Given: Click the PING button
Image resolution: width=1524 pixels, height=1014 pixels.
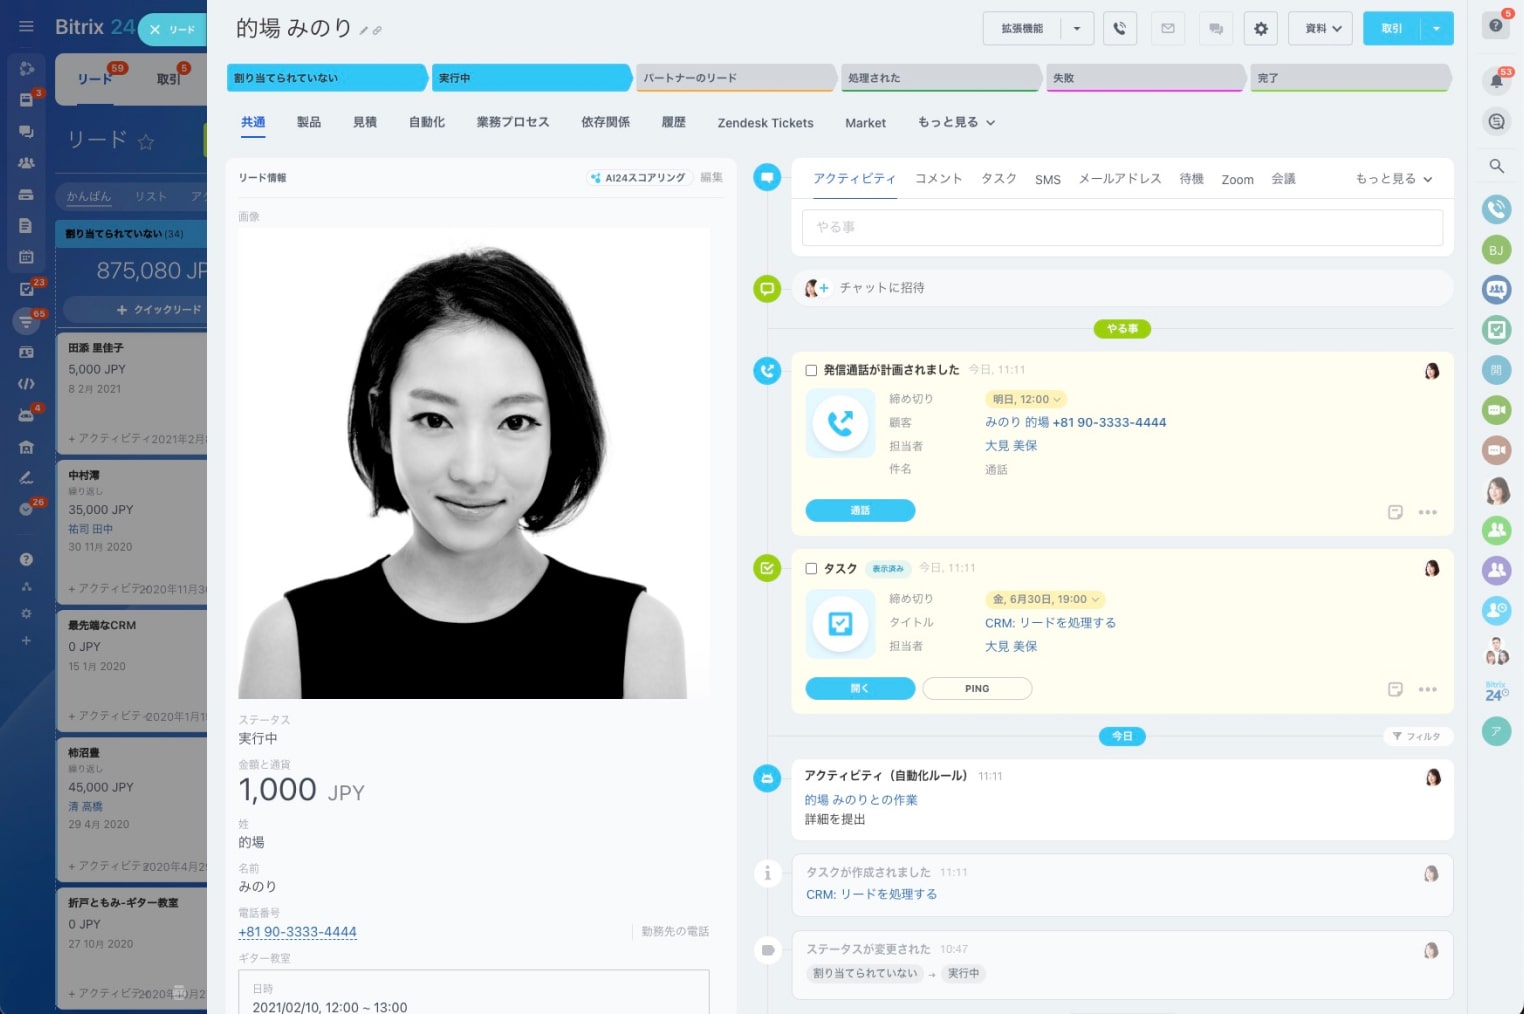Looking at the screenshot, I should pos(977,688).
